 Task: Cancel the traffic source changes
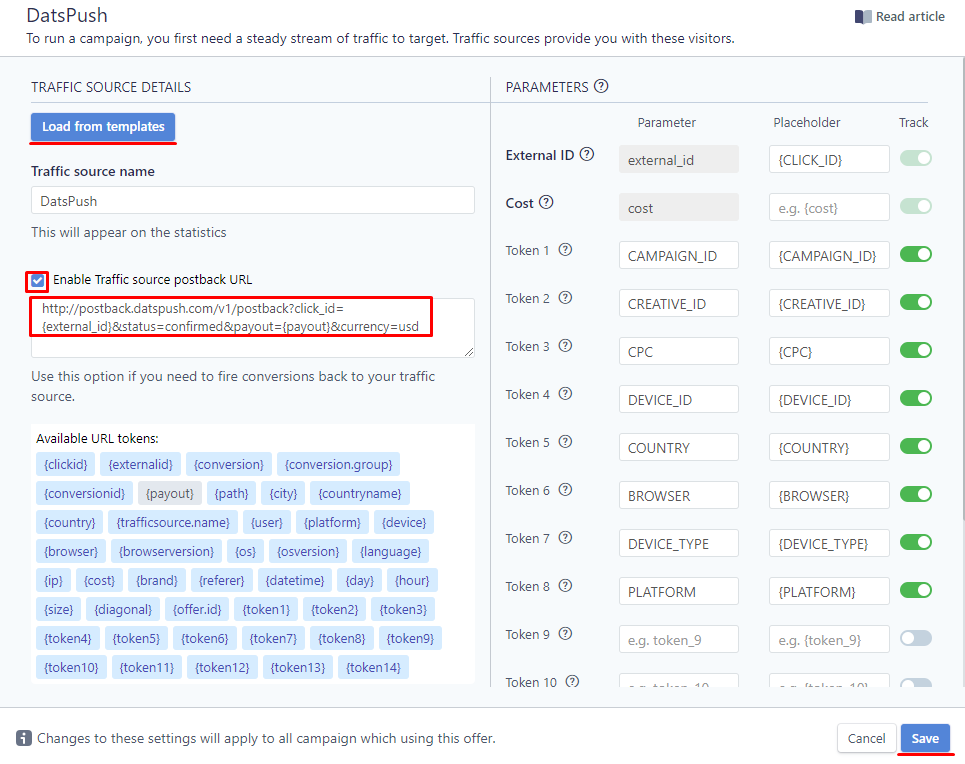point(866,738)
